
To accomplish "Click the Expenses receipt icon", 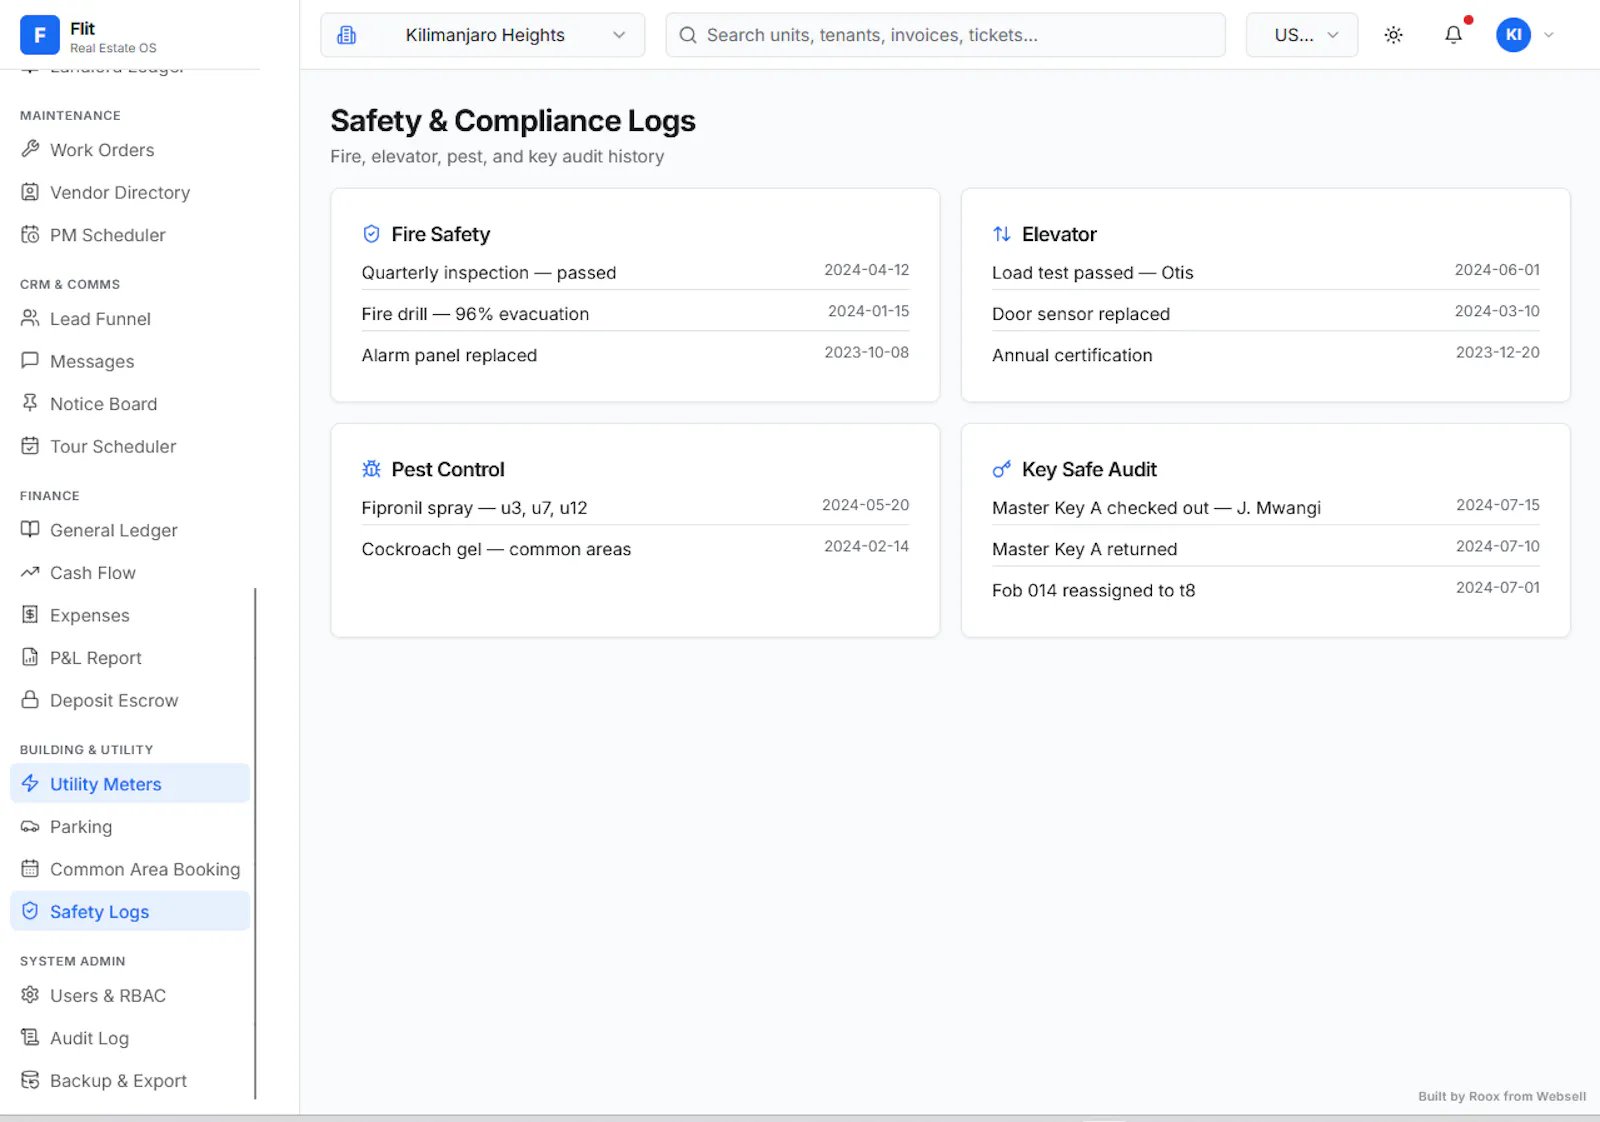I will point(30,615).
